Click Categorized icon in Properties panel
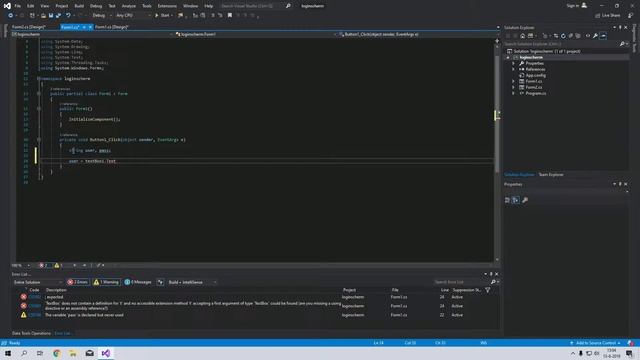Screen dimensions: 640x360 (x=507, y=200)
